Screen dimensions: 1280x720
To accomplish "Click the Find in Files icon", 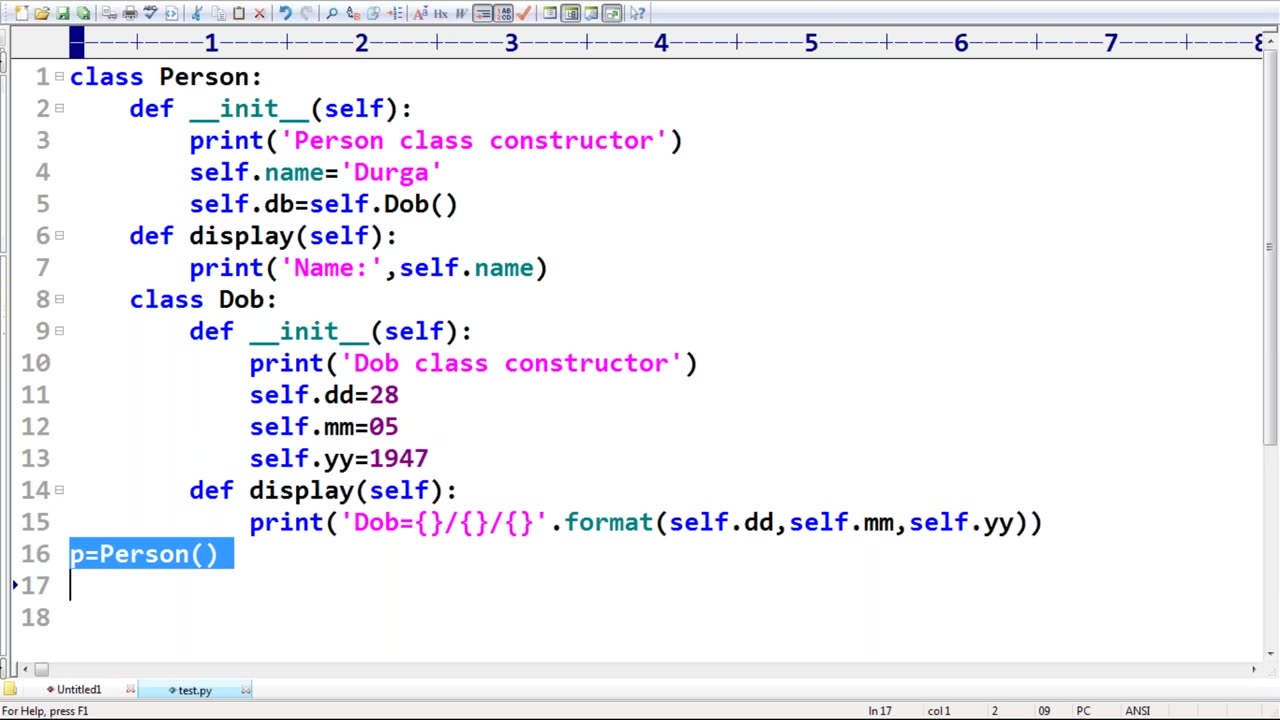I will click(x=372, y=13).
